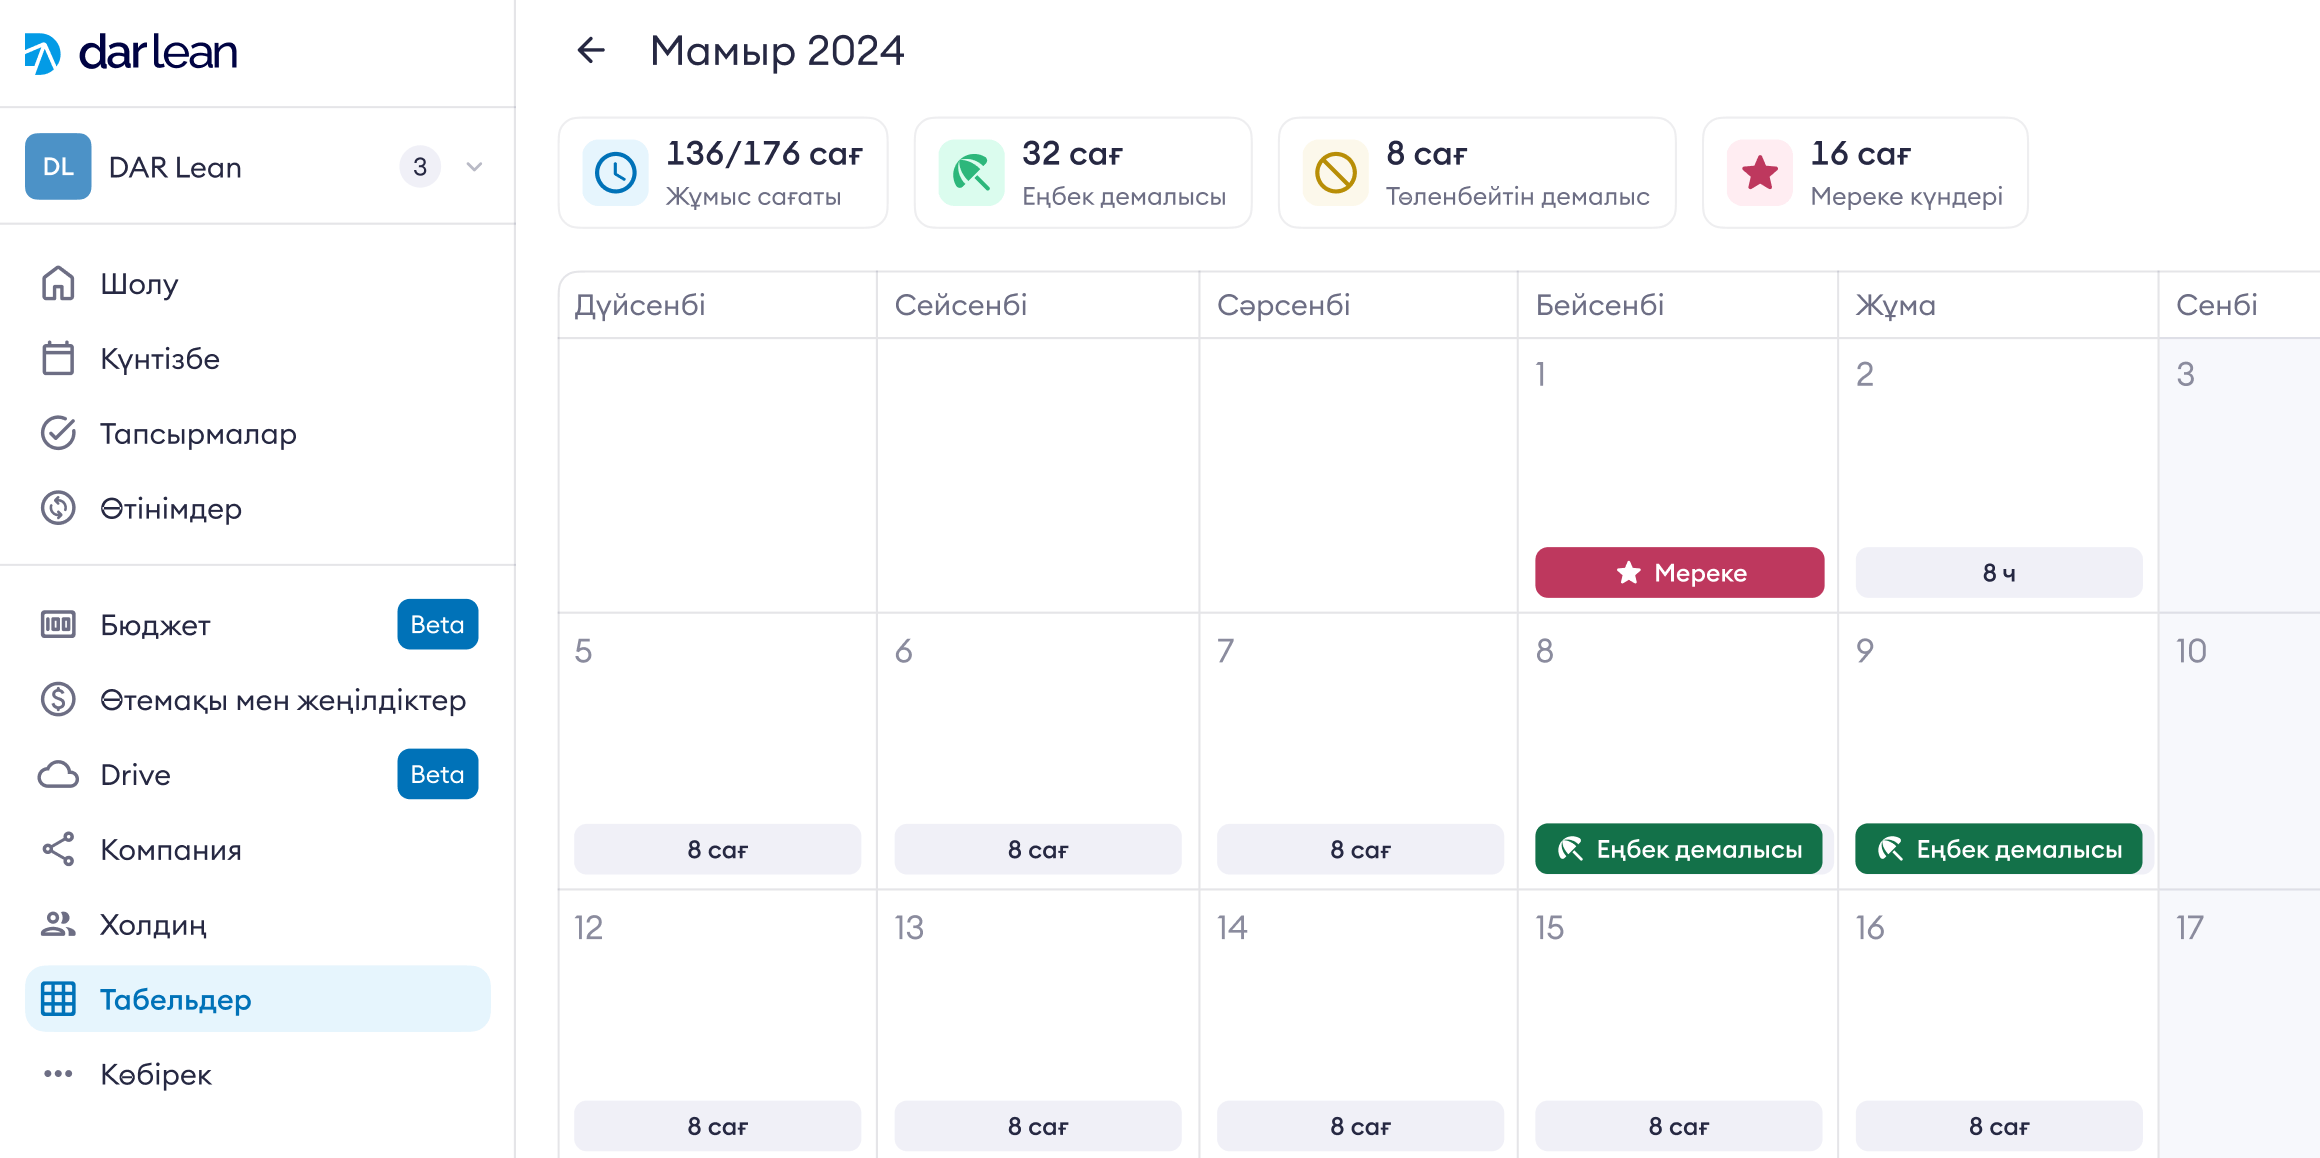Click the red star Мереке күндері icon
Image resolution: width=2320 pixels, height=1158 pixels.
(1760, 173)
